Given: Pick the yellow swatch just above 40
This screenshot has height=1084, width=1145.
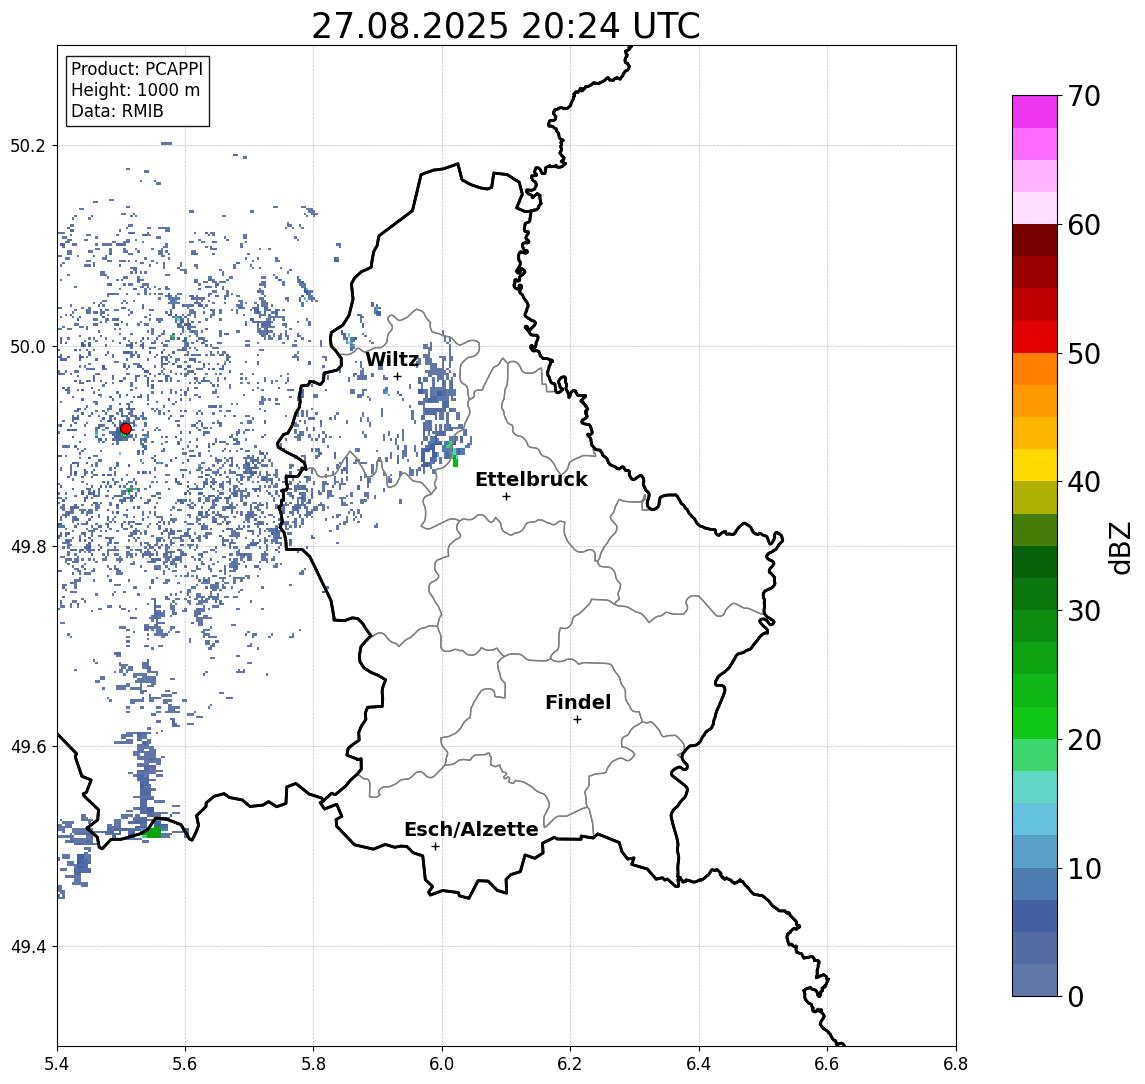Looking at the screenshot, I should [1035, 465].
